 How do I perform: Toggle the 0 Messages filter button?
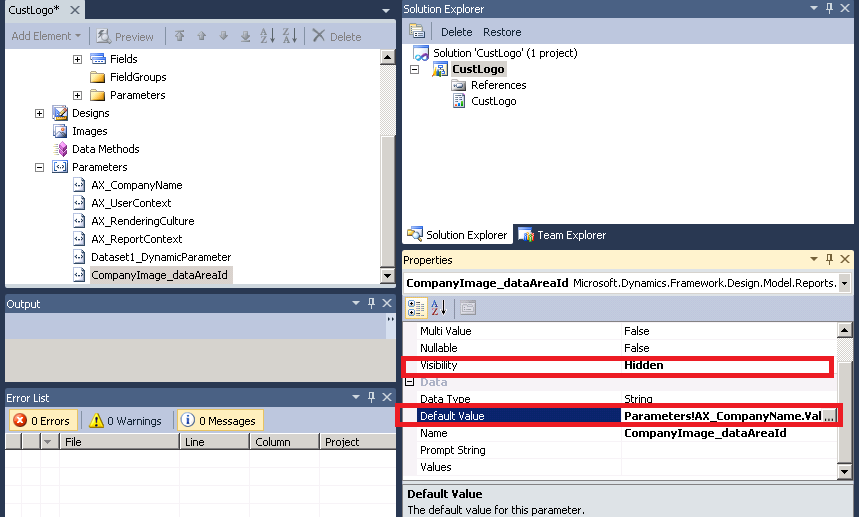click(x=221, y=421)
